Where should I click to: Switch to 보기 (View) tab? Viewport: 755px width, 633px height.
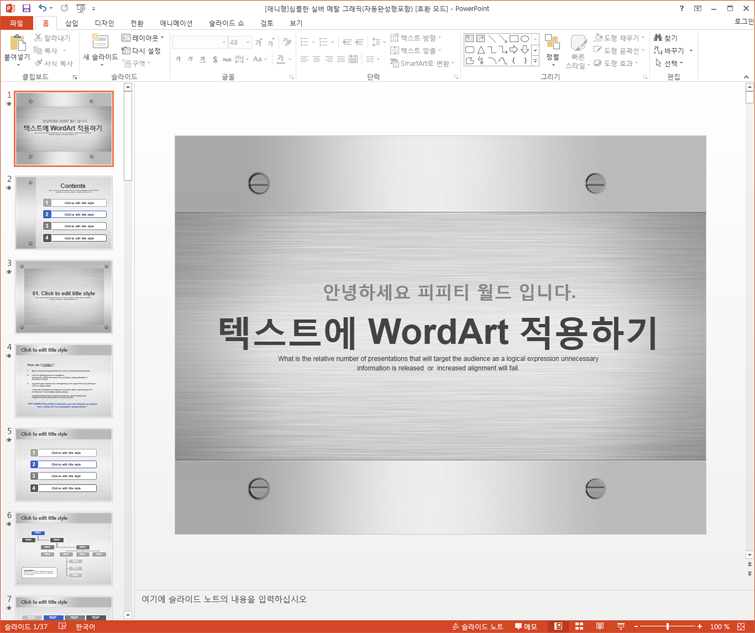296,23
